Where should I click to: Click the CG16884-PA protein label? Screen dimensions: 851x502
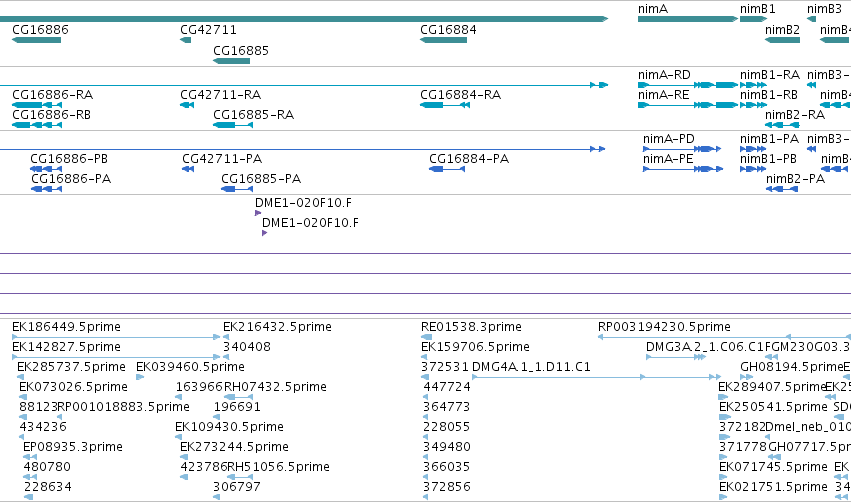point(469,159)
